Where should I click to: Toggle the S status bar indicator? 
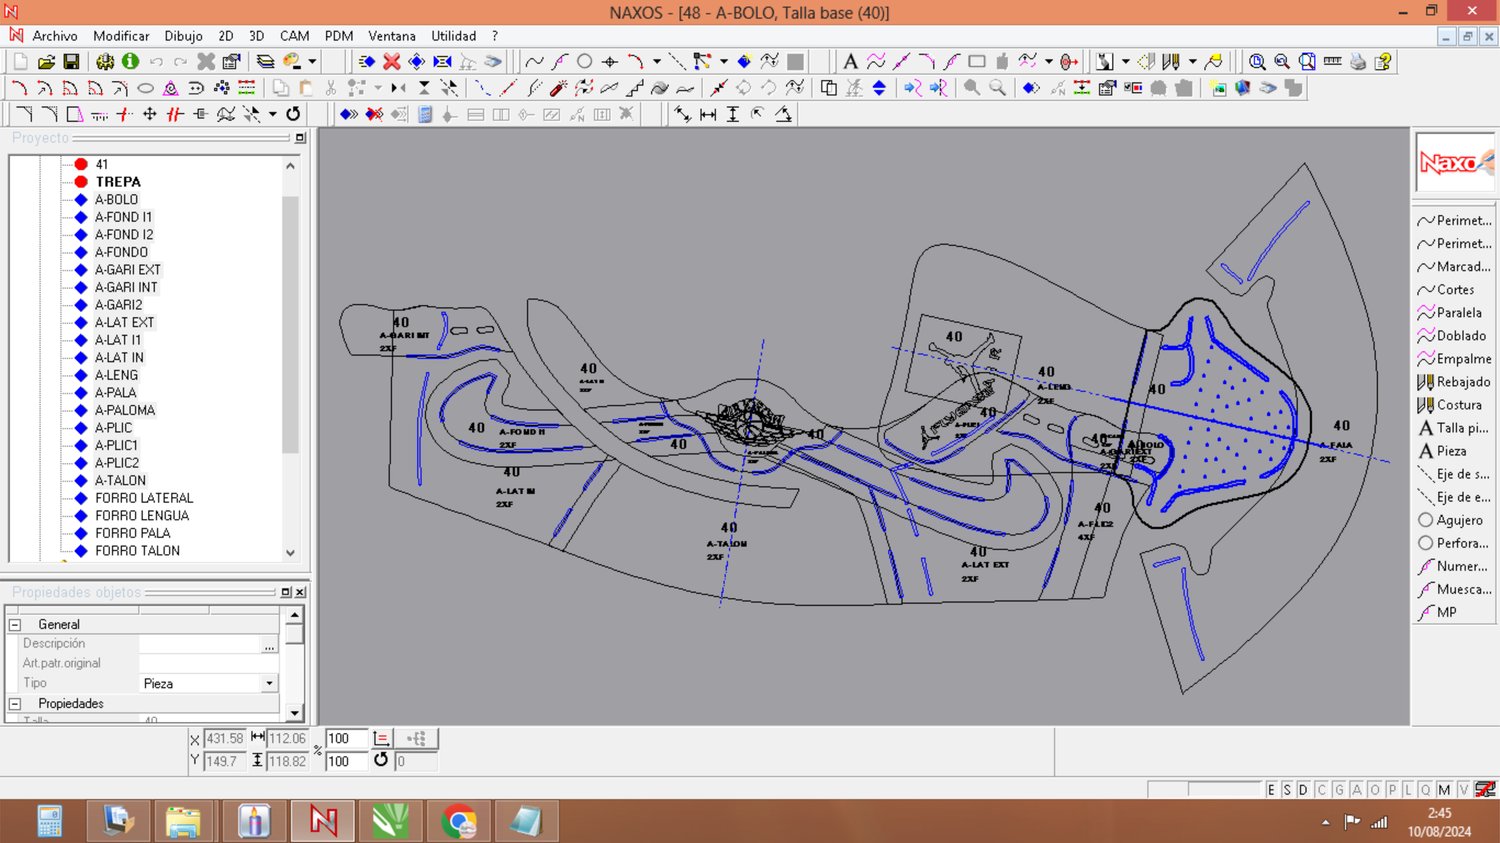tap(1287, 790)
